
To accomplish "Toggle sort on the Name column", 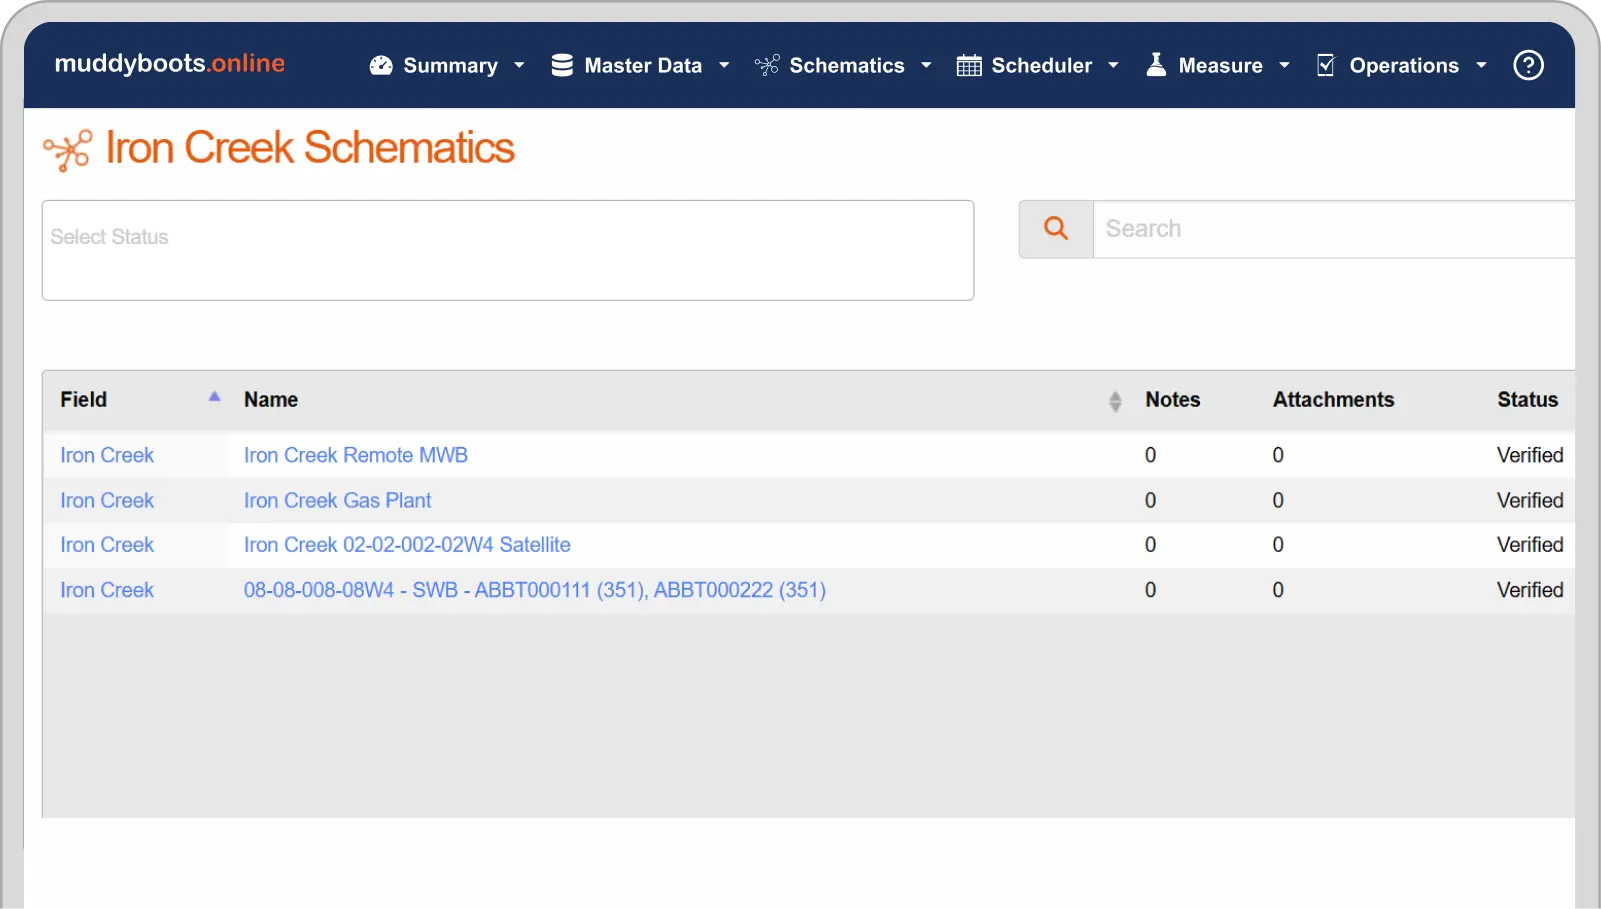I will (1115, 401).
